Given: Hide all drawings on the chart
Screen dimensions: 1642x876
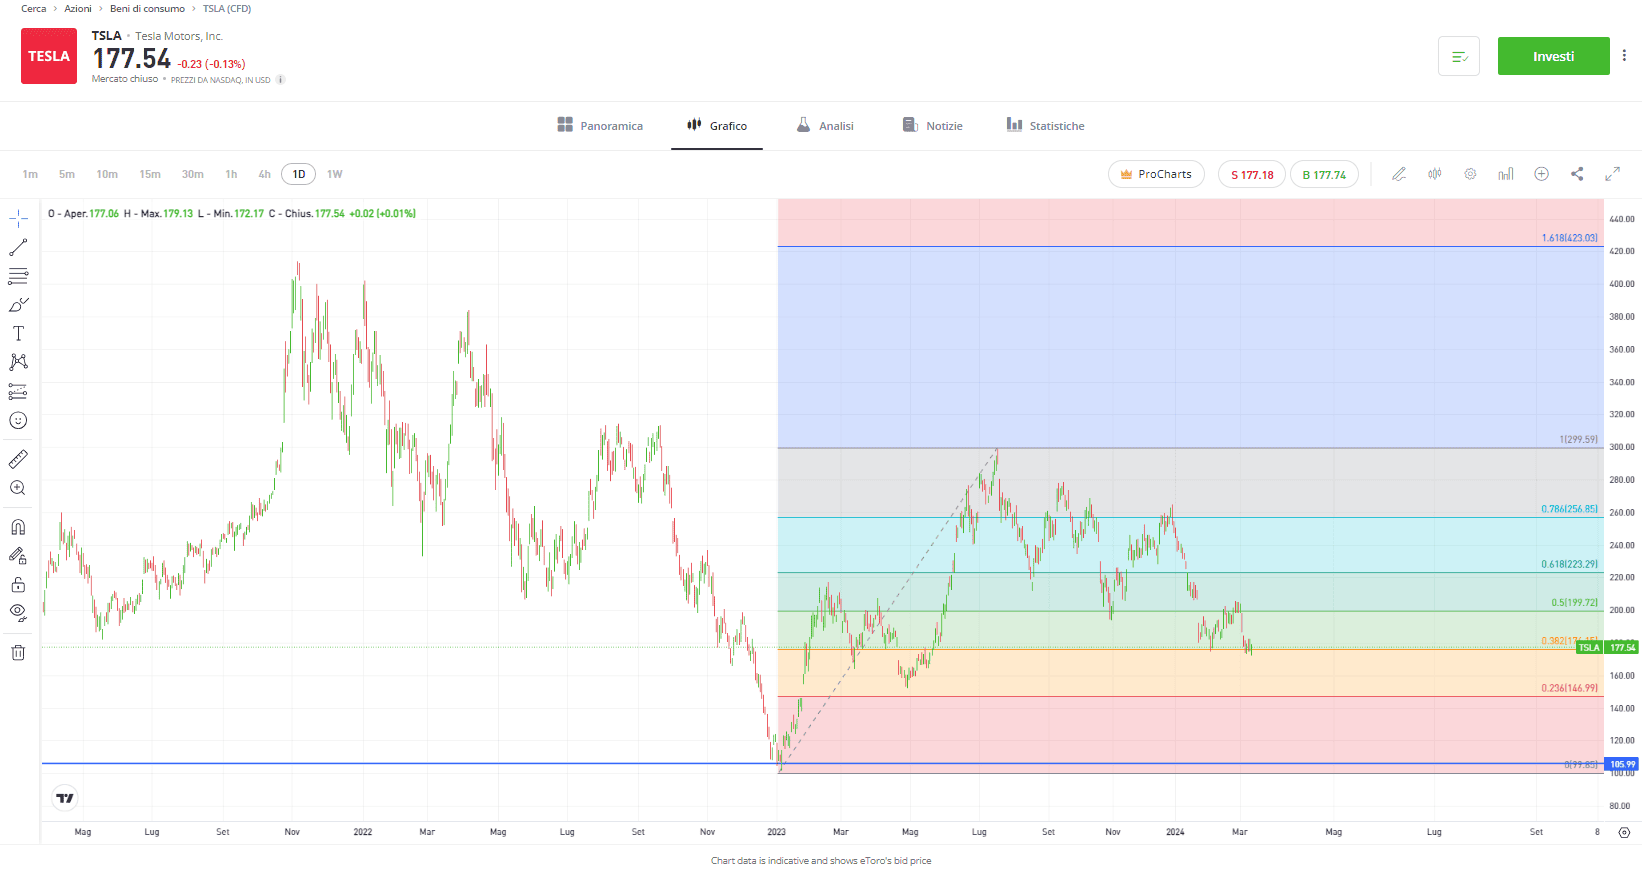Looking at the screenshot, I should [18, 613].
